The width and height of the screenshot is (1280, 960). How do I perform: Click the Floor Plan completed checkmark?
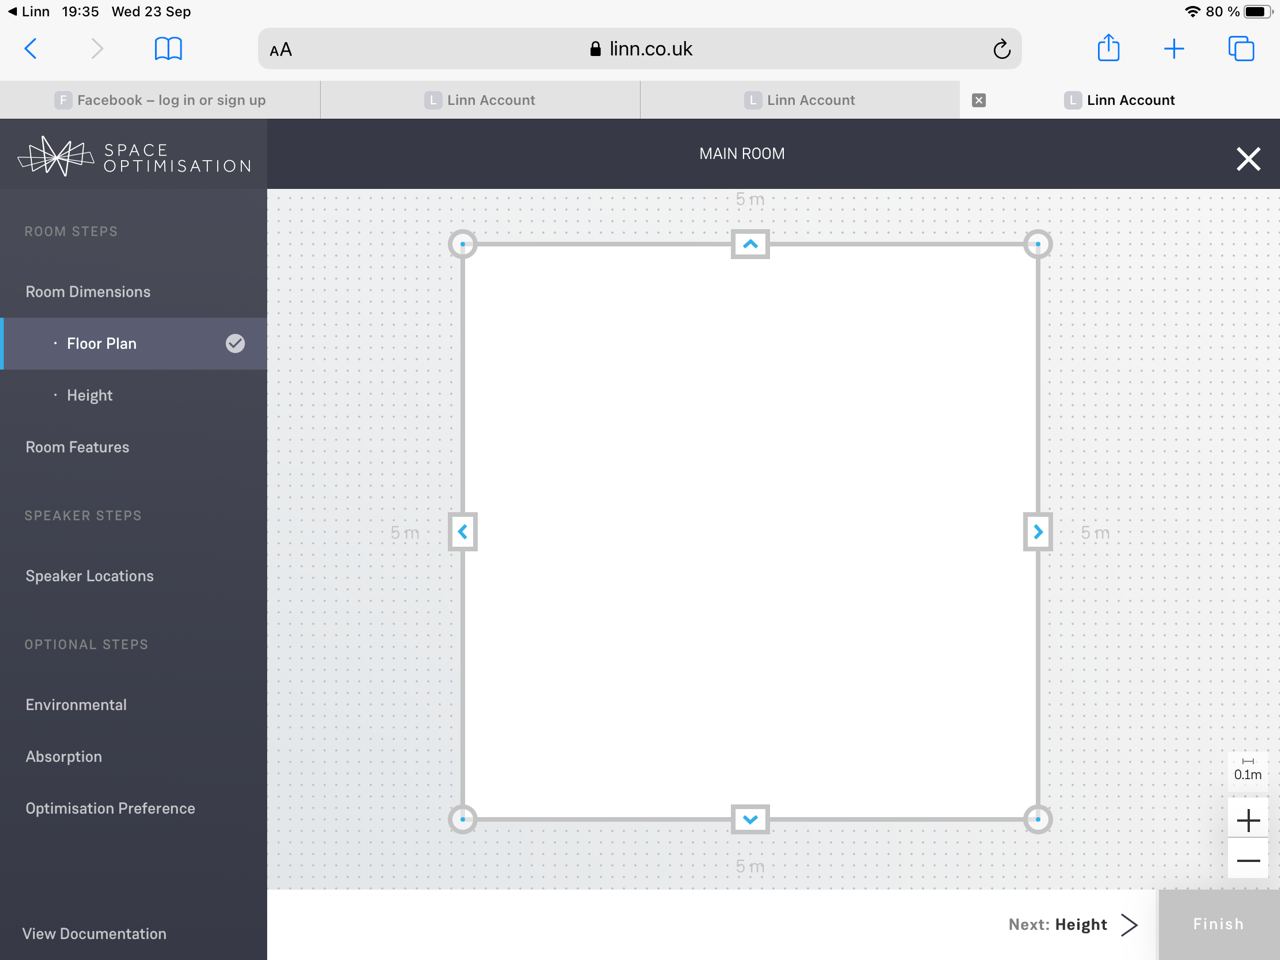tap(235, 343)
